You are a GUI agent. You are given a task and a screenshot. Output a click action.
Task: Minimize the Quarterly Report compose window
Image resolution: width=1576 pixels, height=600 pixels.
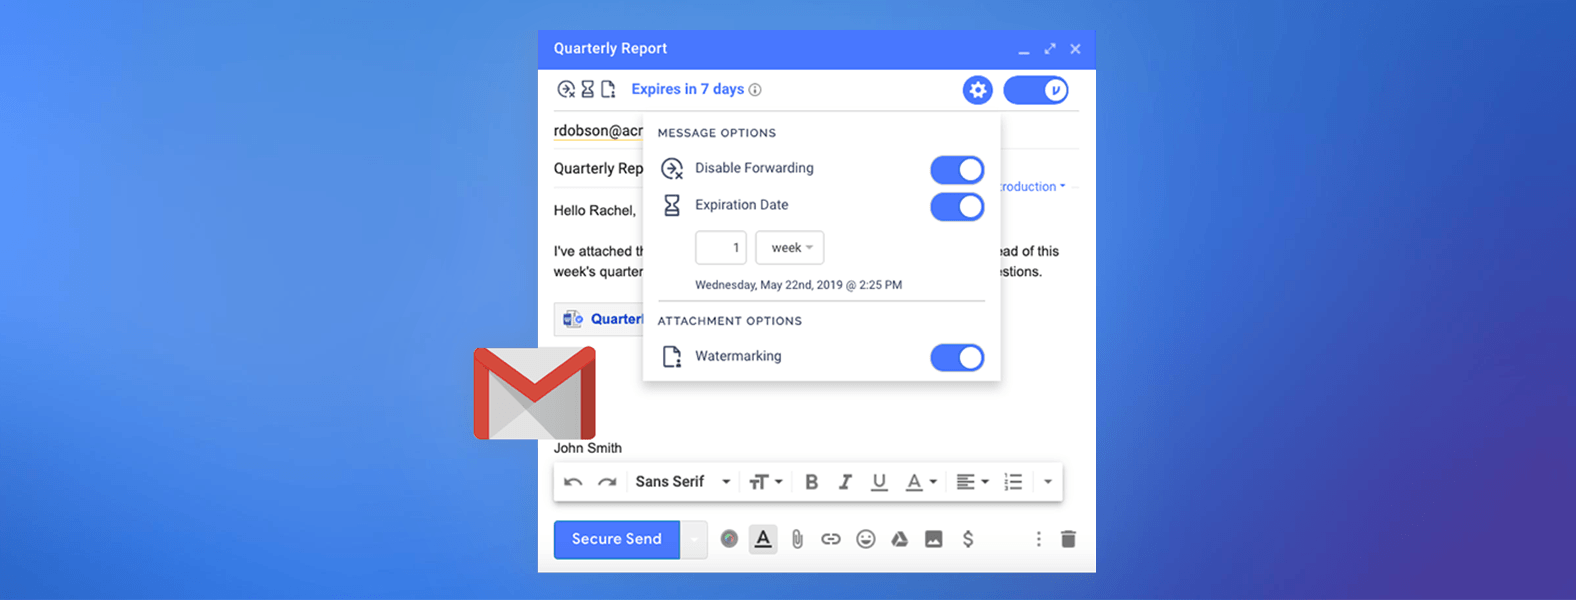click(x=1024, y=50)
